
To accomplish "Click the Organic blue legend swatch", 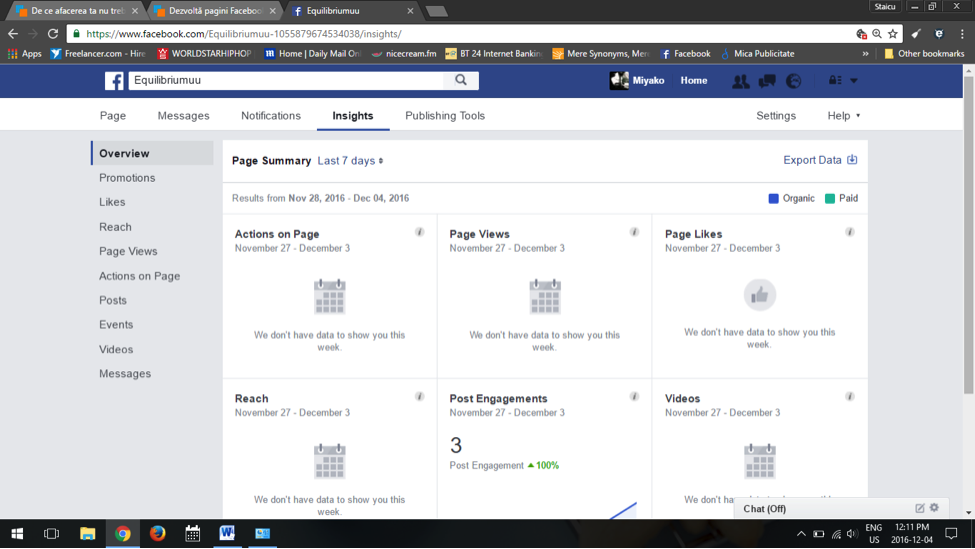I will [x=774, y=198].
